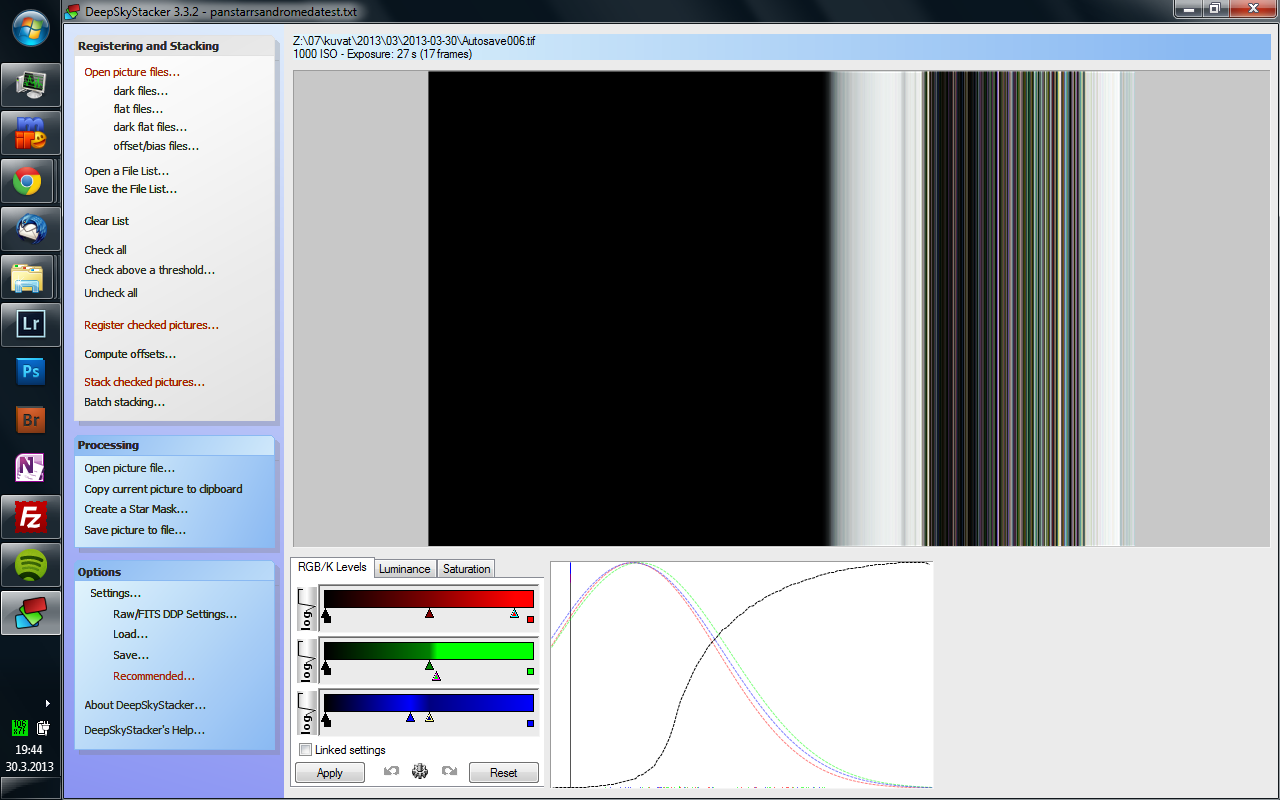Click the Apply button
The width and height of the screenshot is (1280, 800).
pos(329,772)
